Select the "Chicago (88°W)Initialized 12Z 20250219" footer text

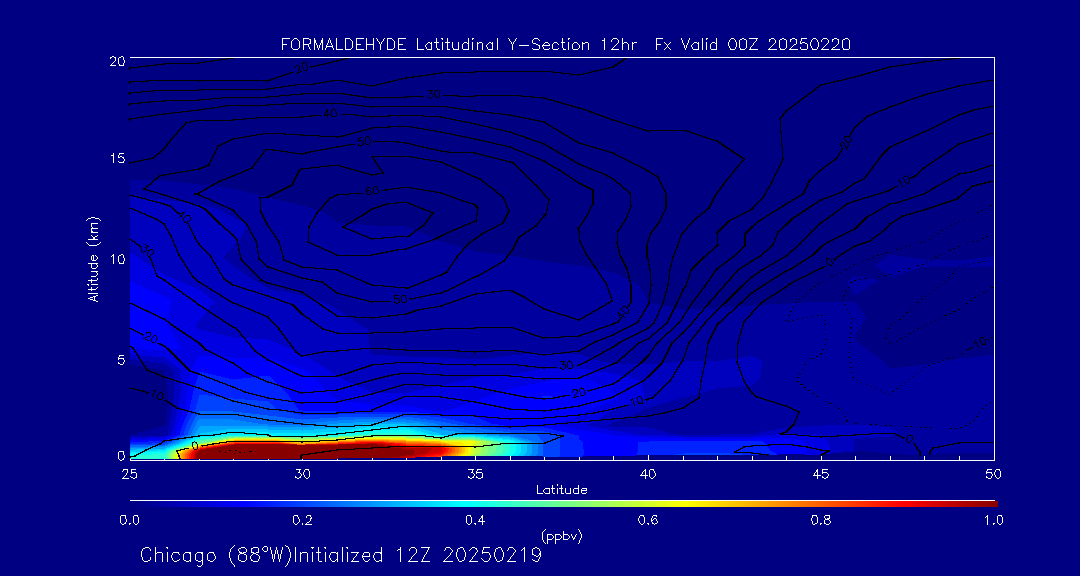pyautogui.click(x=341, y=555)
